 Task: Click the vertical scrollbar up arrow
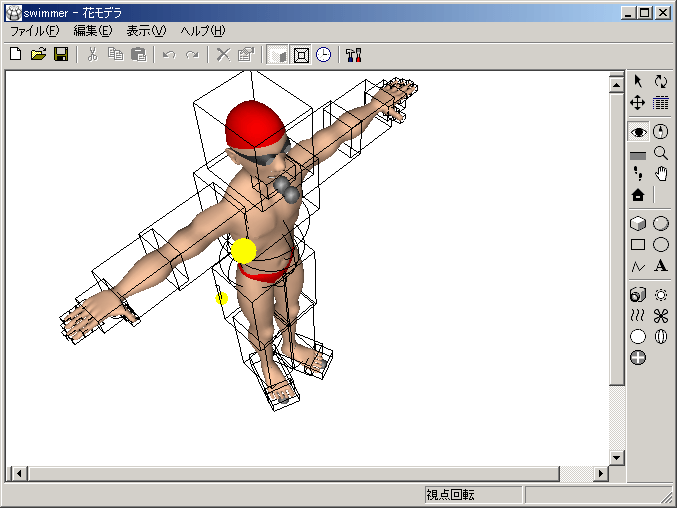pos(617,85)
